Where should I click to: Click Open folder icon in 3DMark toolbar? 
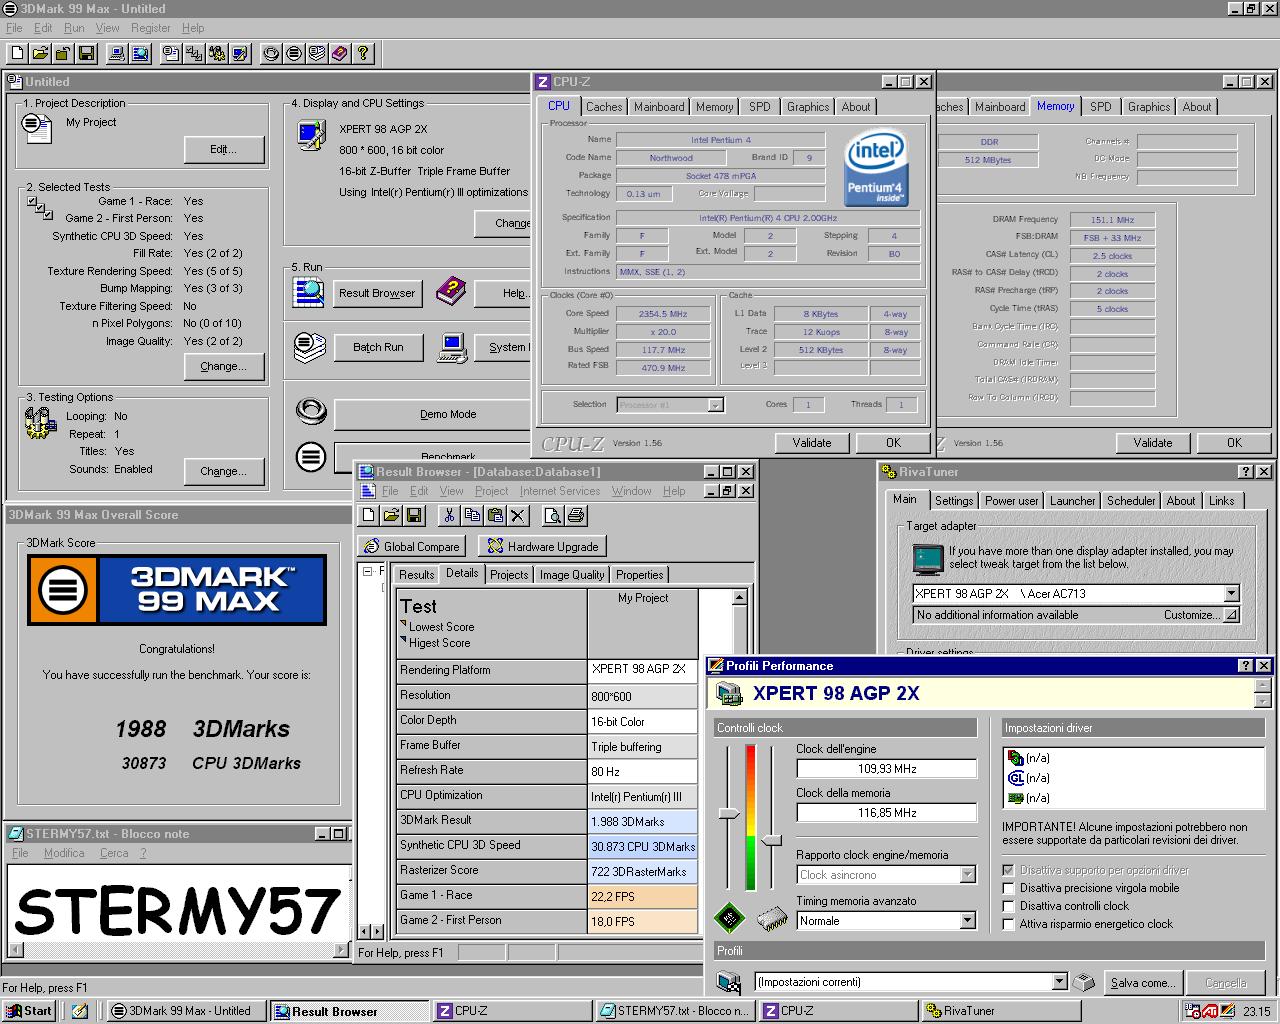click(40, 53)
